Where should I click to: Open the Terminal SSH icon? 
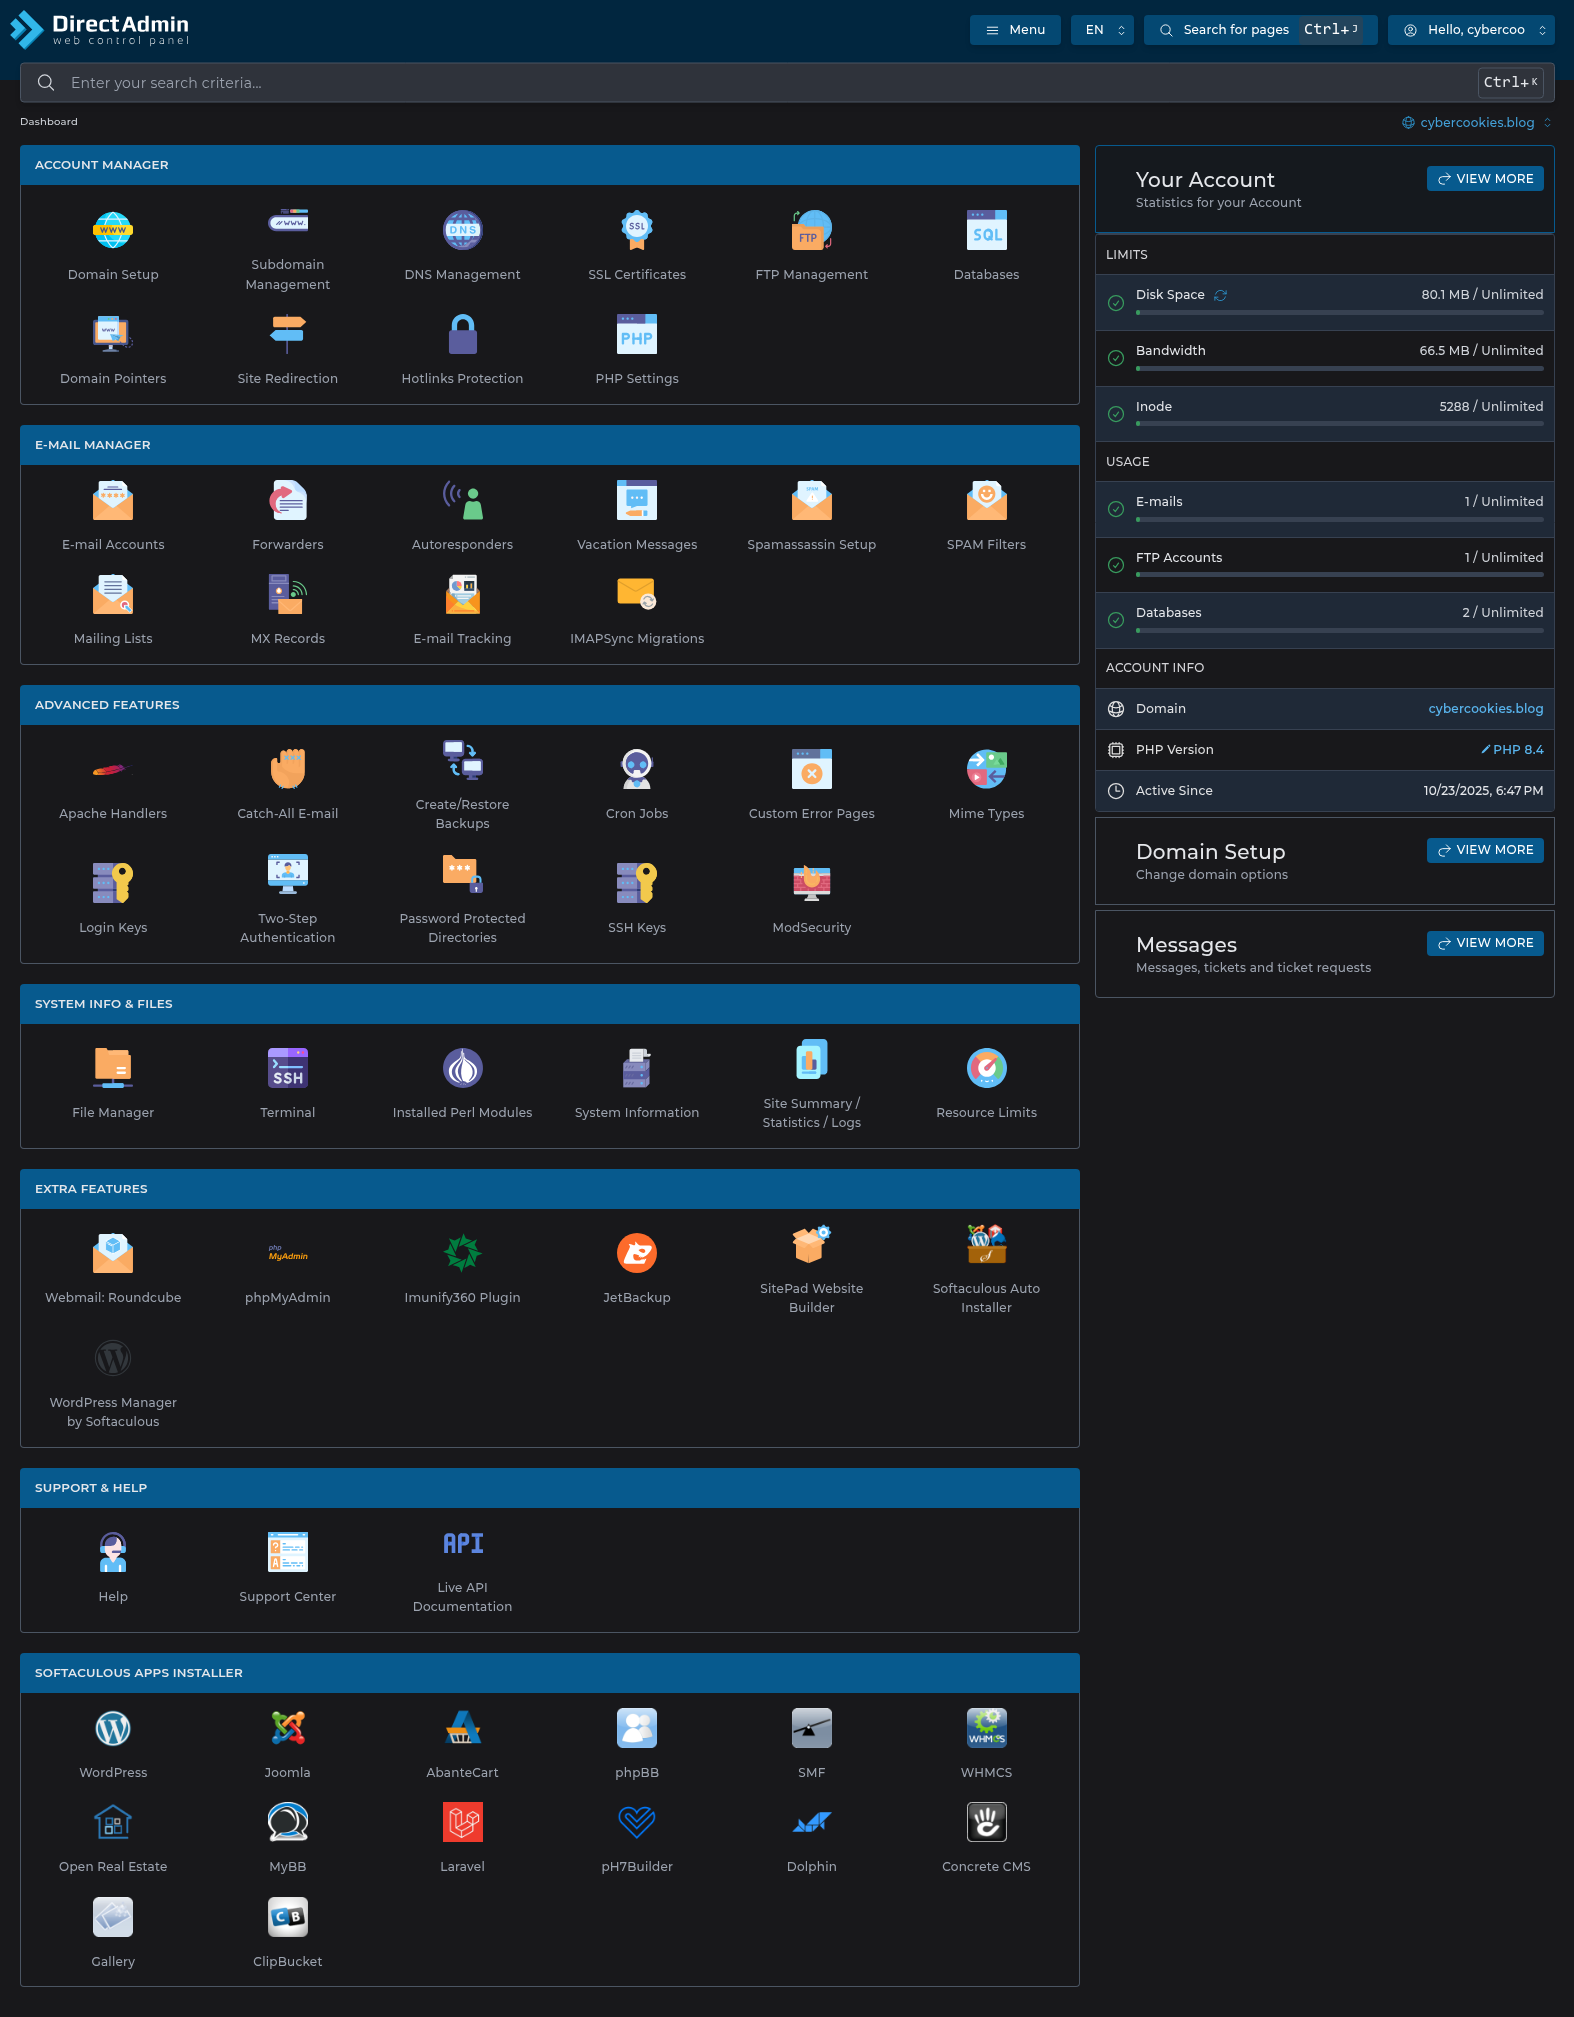click(x=287, y=1068)
